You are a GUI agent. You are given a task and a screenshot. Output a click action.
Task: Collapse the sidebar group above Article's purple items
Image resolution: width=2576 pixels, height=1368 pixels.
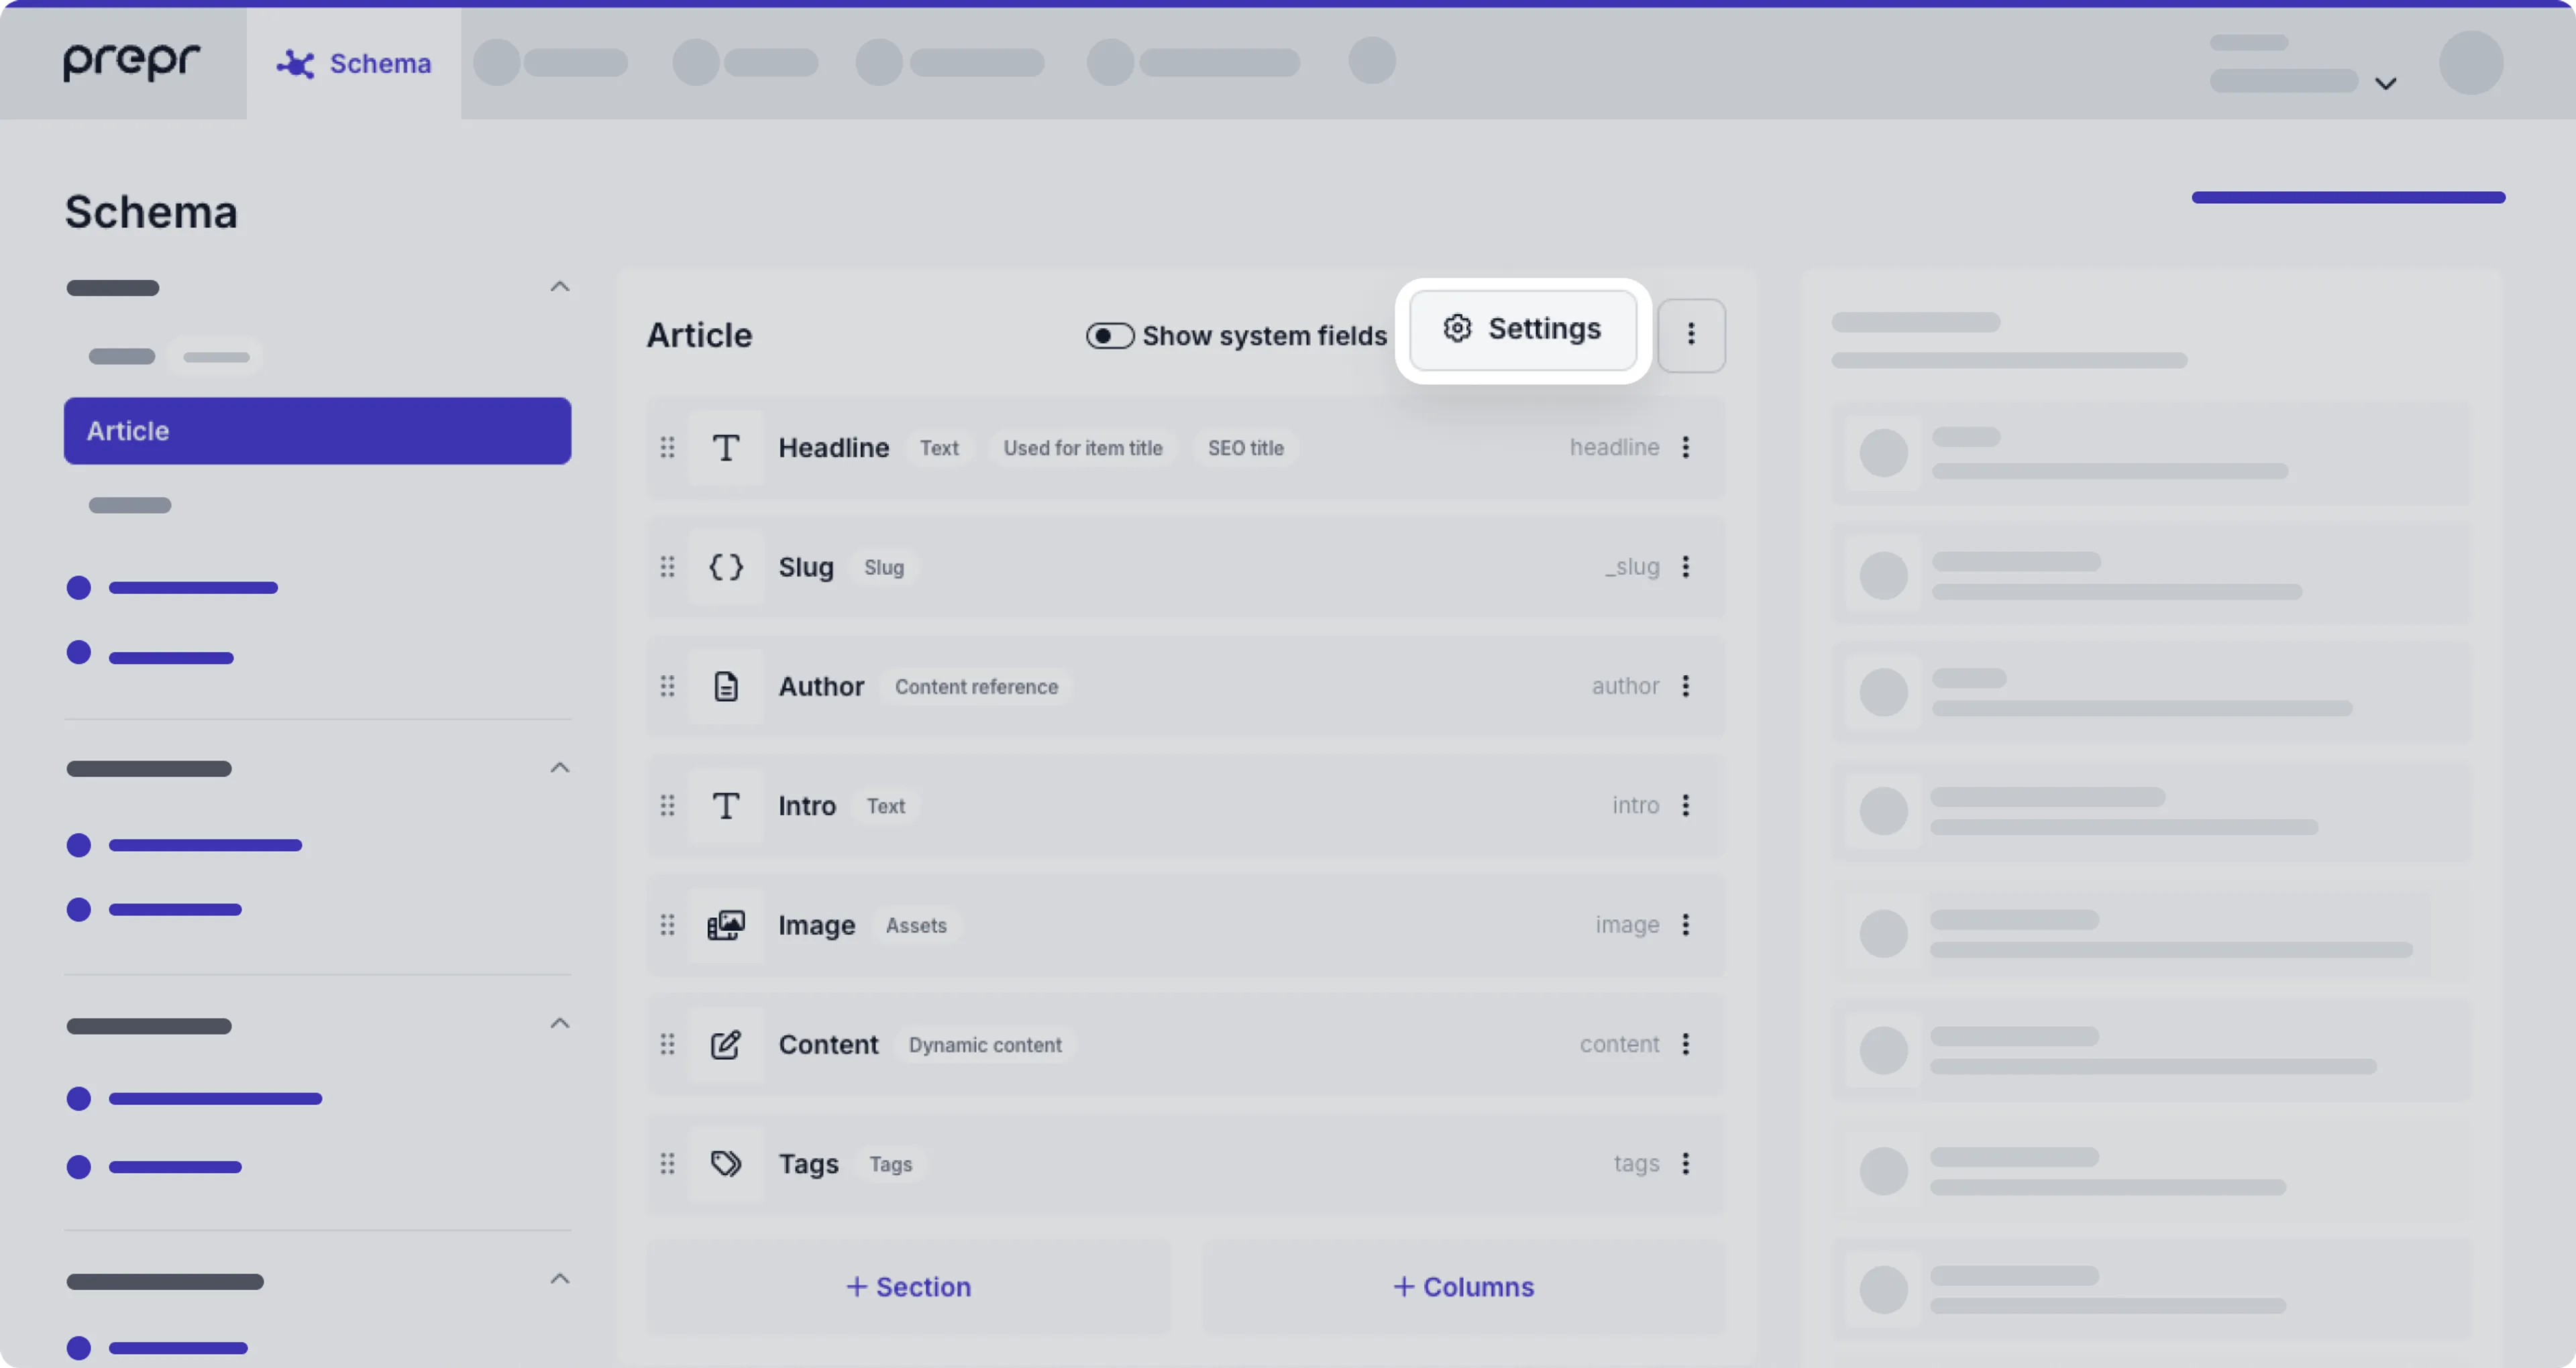tap(560, 767)
